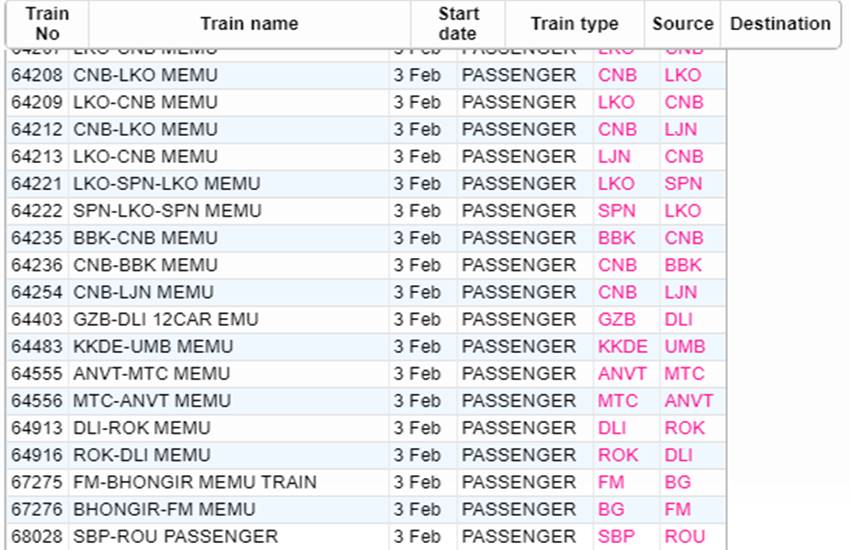Viewport: 850px width, 550px height.
Task: Open GZB source station link
Action: coord(616,319)
